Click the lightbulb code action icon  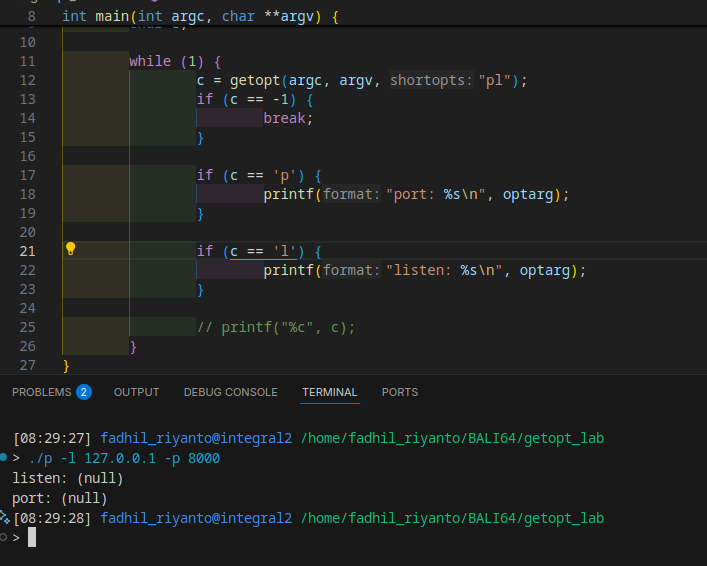point(70,250)
